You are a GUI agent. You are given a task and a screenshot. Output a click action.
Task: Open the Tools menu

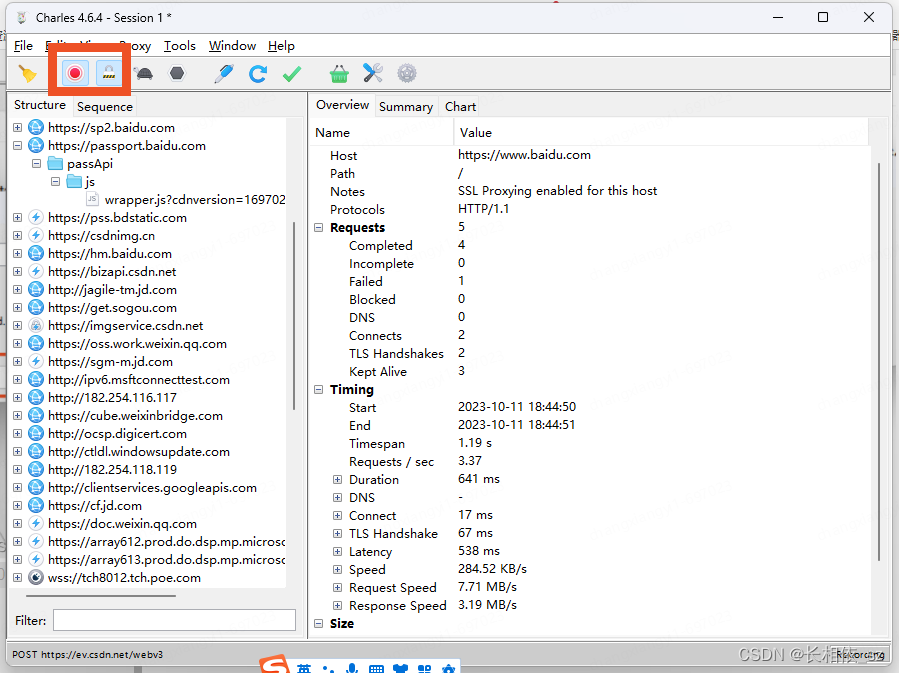179,46
